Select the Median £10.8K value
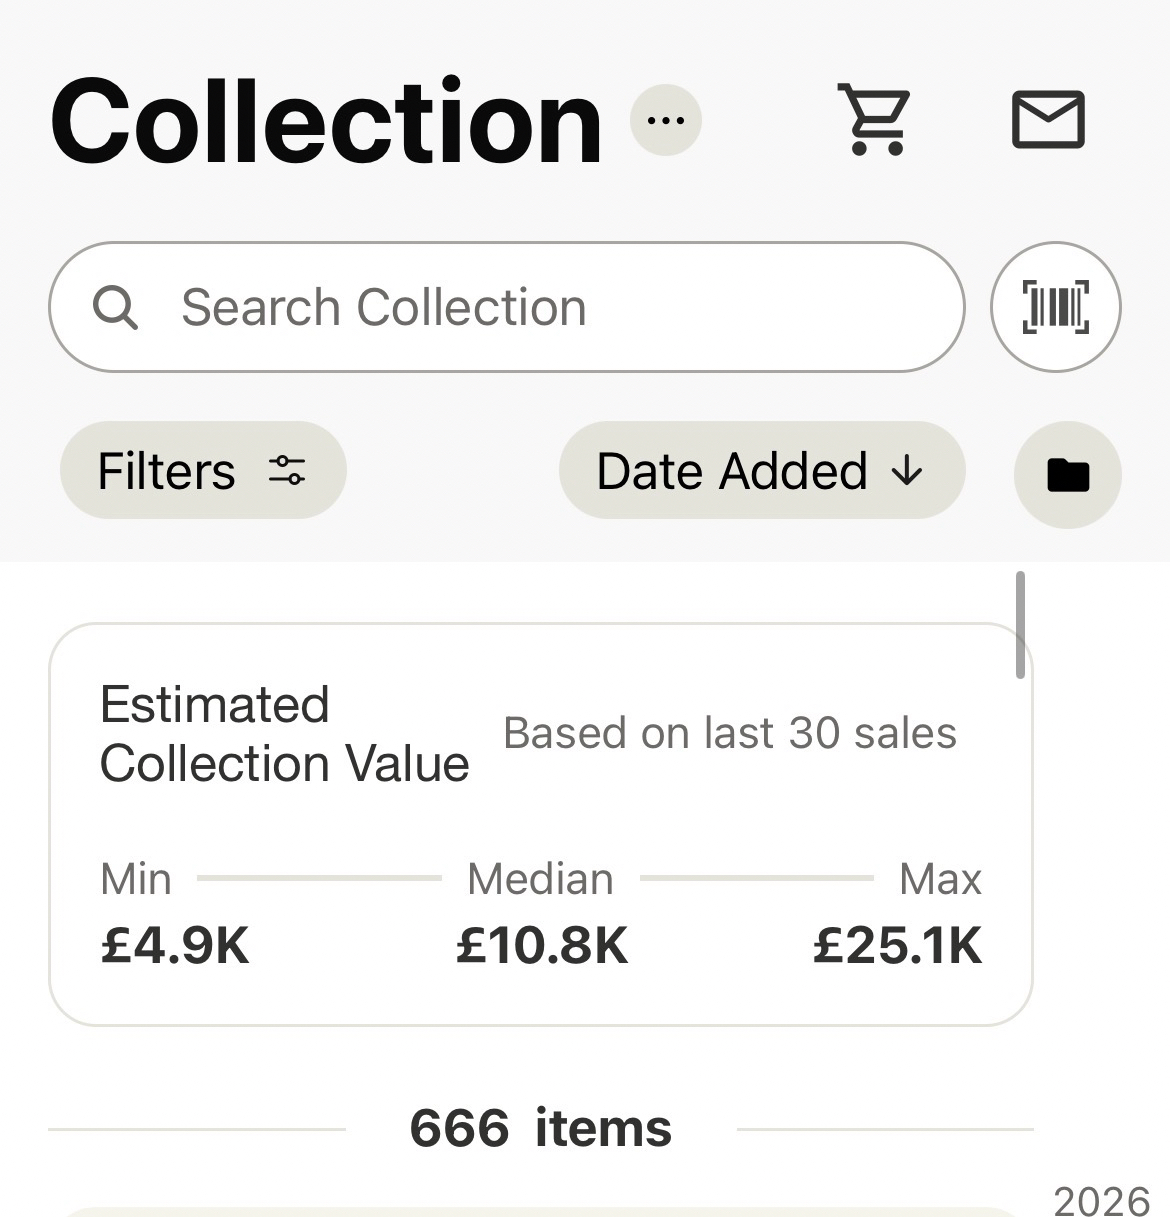Image resolution: width=1170 pixels, height=1217 pixels. pyautogui.click(x=542, y=945)
